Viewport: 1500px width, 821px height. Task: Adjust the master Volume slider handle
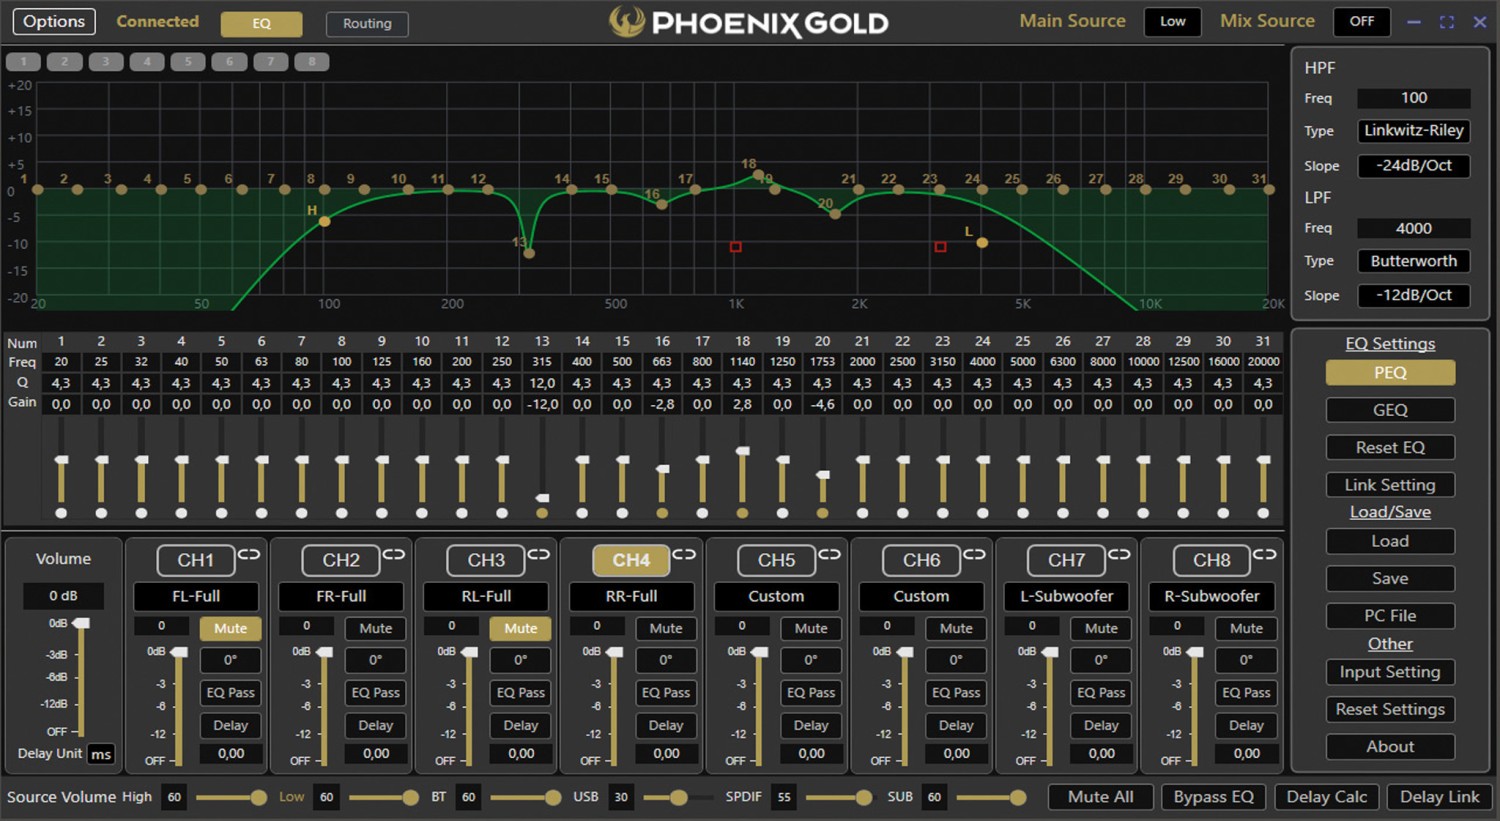click(x=81, y=623)
